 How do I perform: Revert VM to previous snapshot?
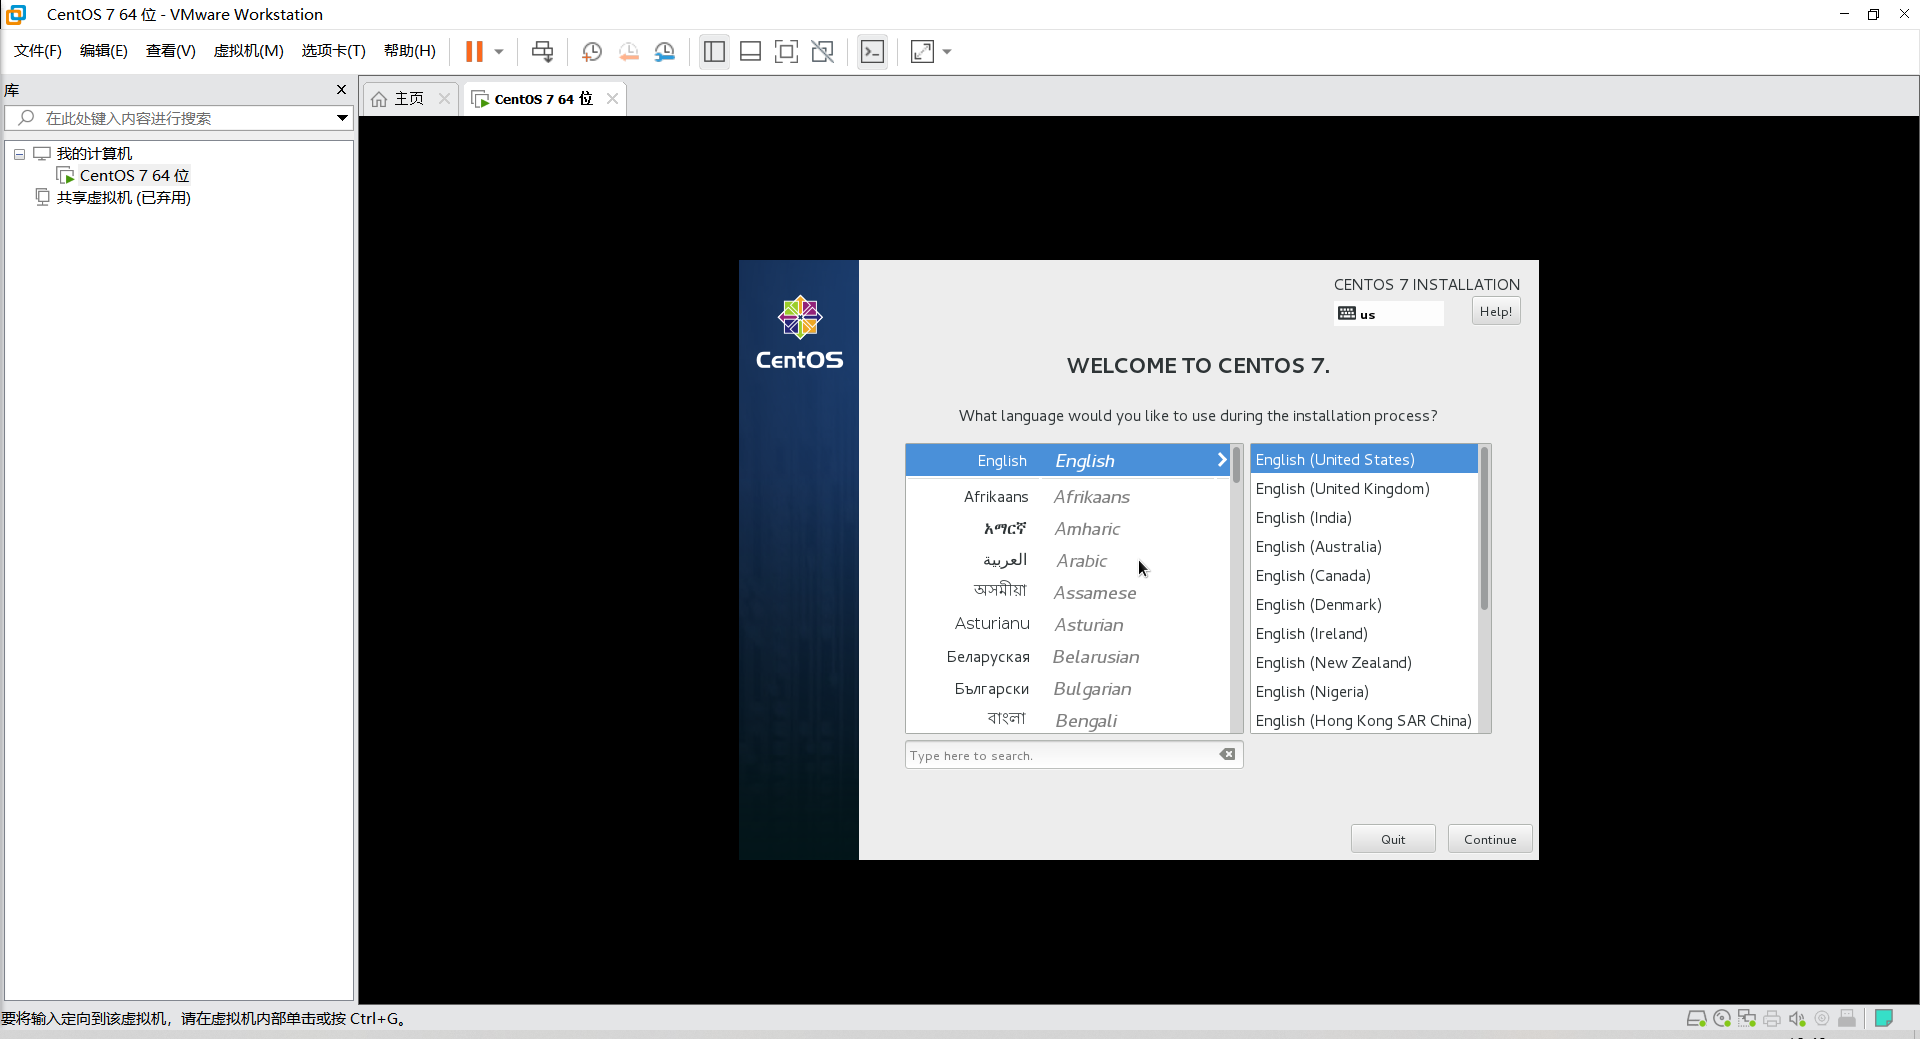[x=628, y=51]
